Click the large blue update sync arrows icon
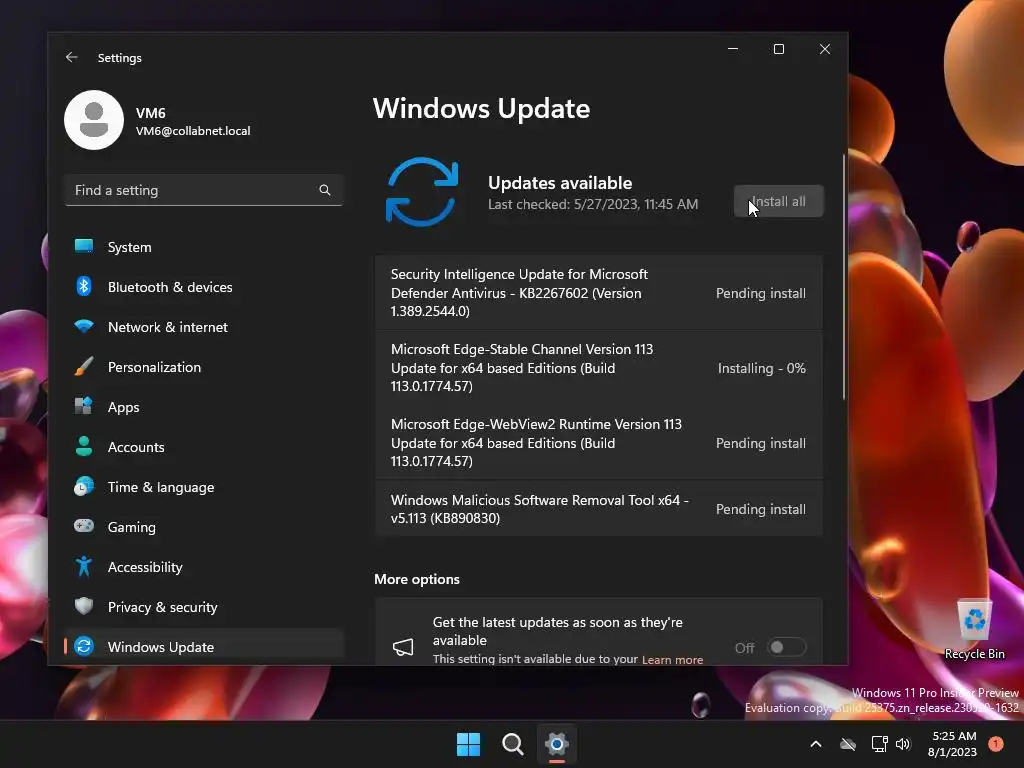Screen dimensions: 1024x768 (x=423, y=191)
